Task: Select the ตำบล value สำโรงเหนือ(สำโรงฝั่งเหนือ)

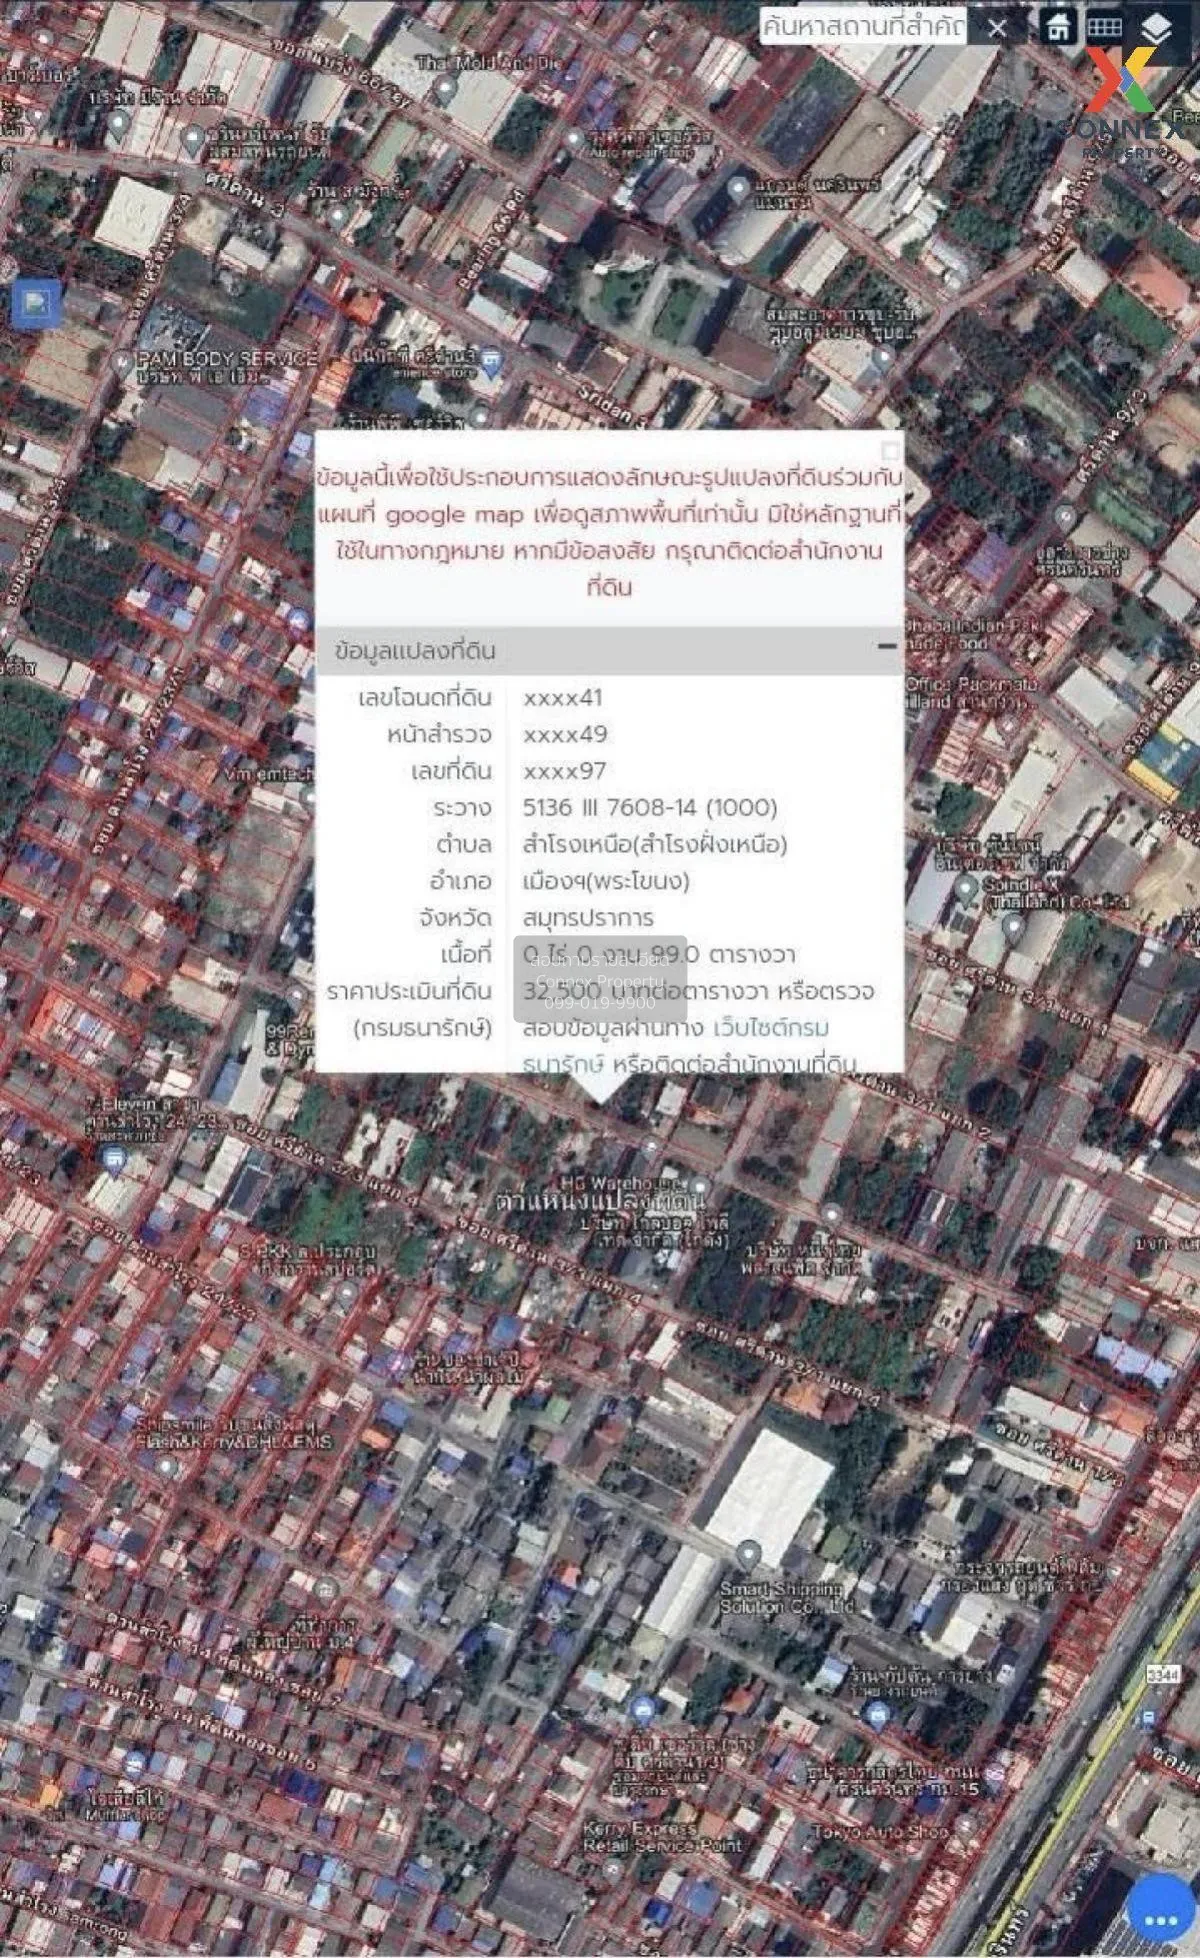Action: [655, 844]
